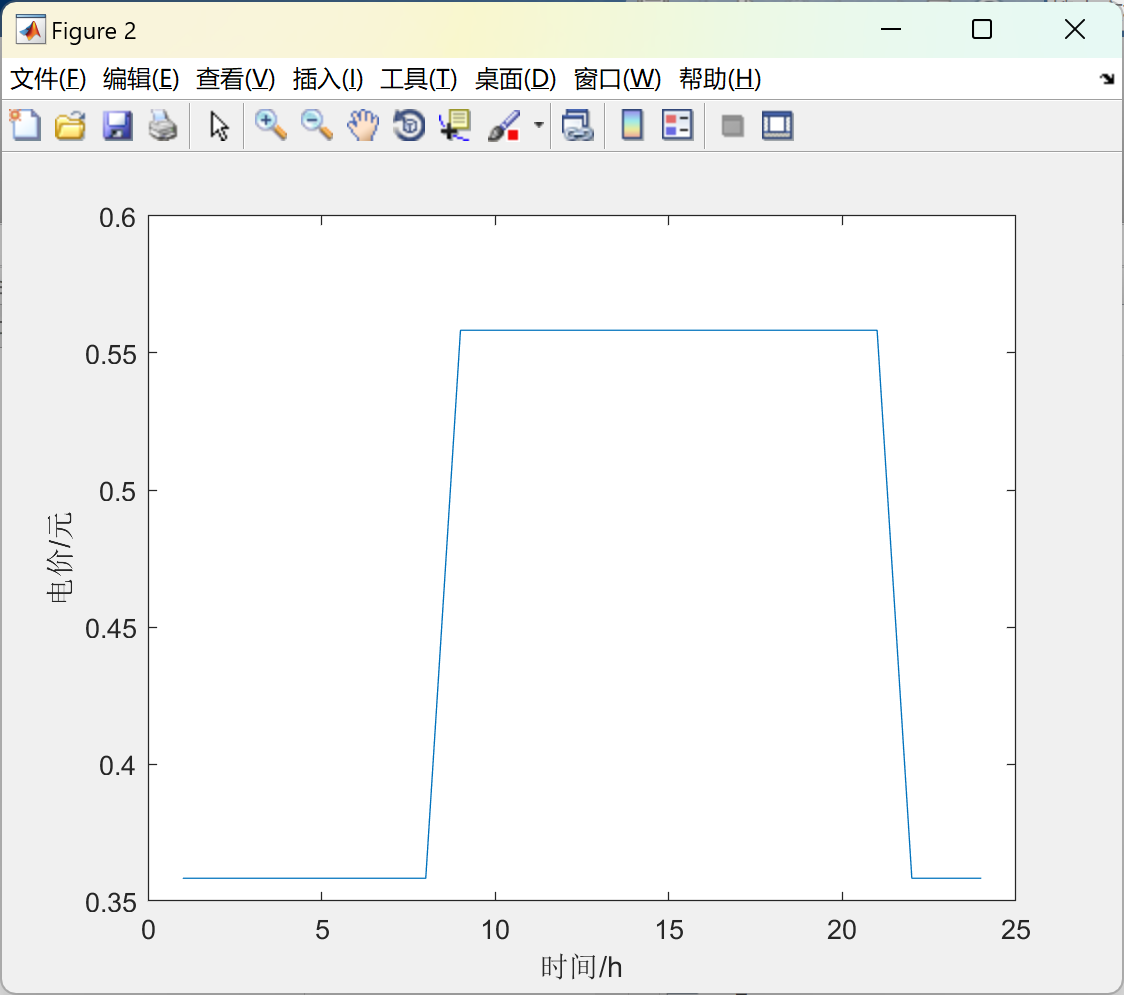Create a new figure with New Figure icon
Viewport: 1124px width, 995px height.
click(x=25, y=125)
